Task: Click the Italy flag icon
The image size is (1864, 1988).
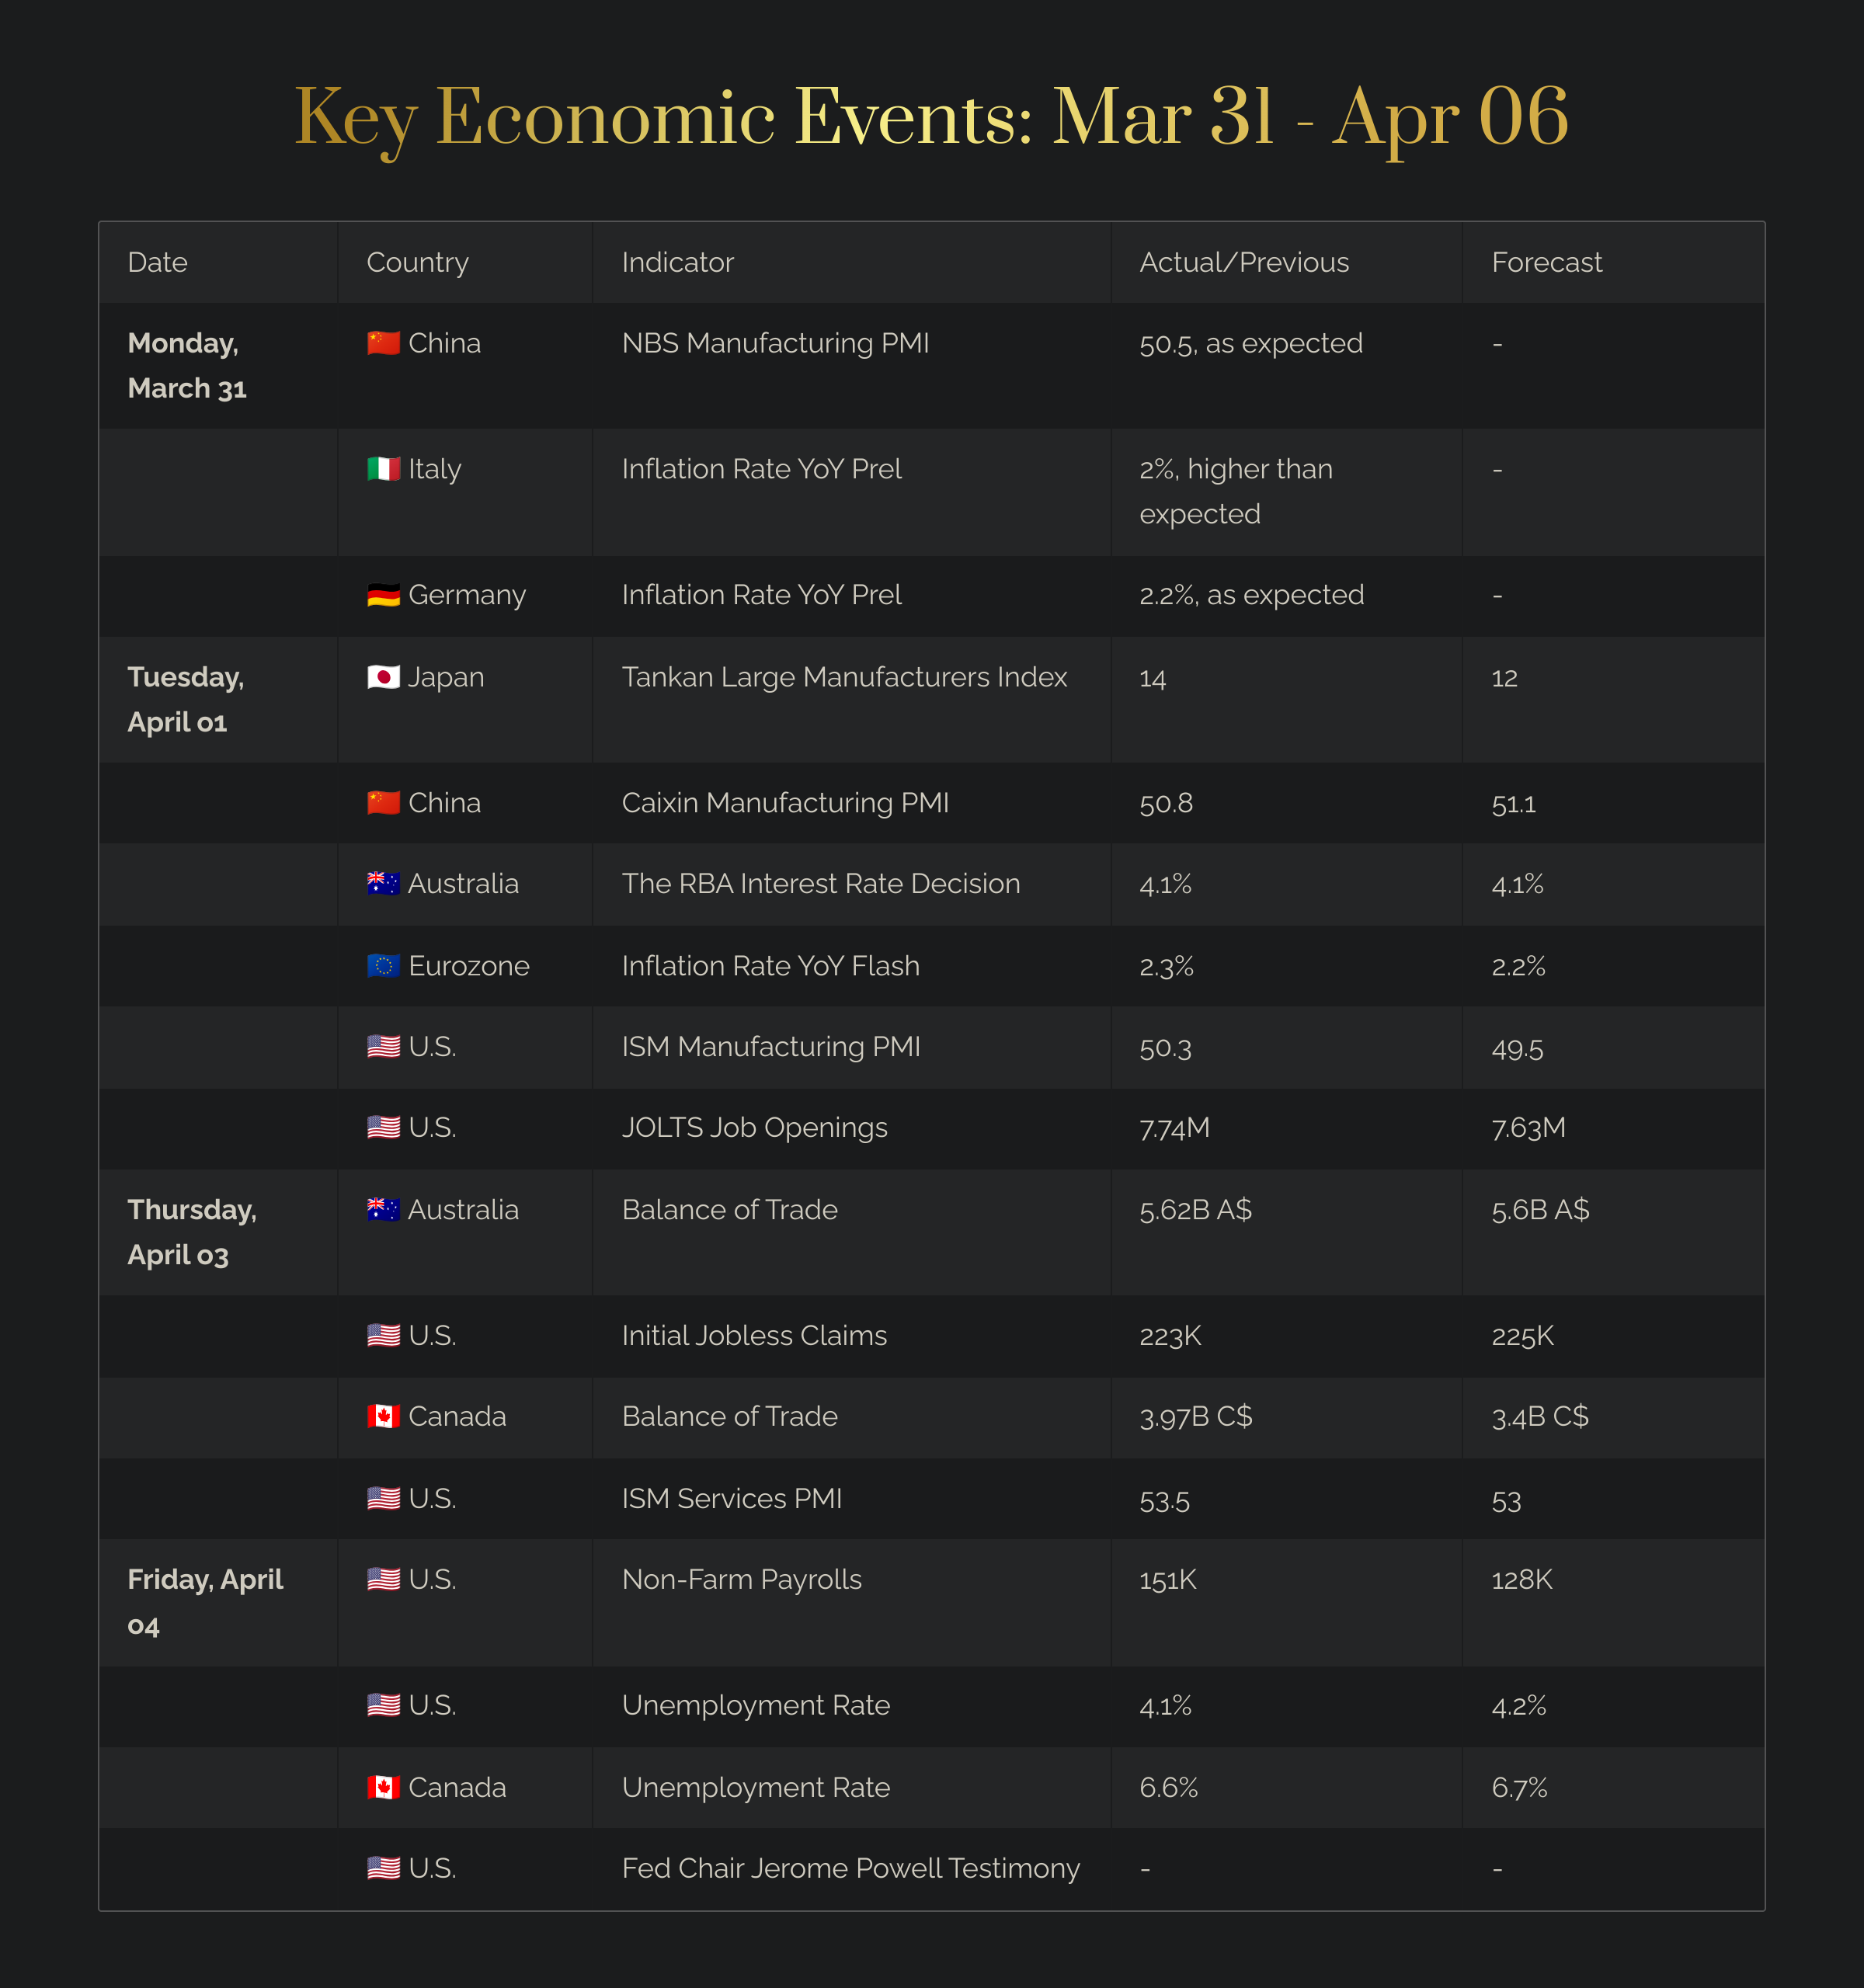Action: coord(383,469)
